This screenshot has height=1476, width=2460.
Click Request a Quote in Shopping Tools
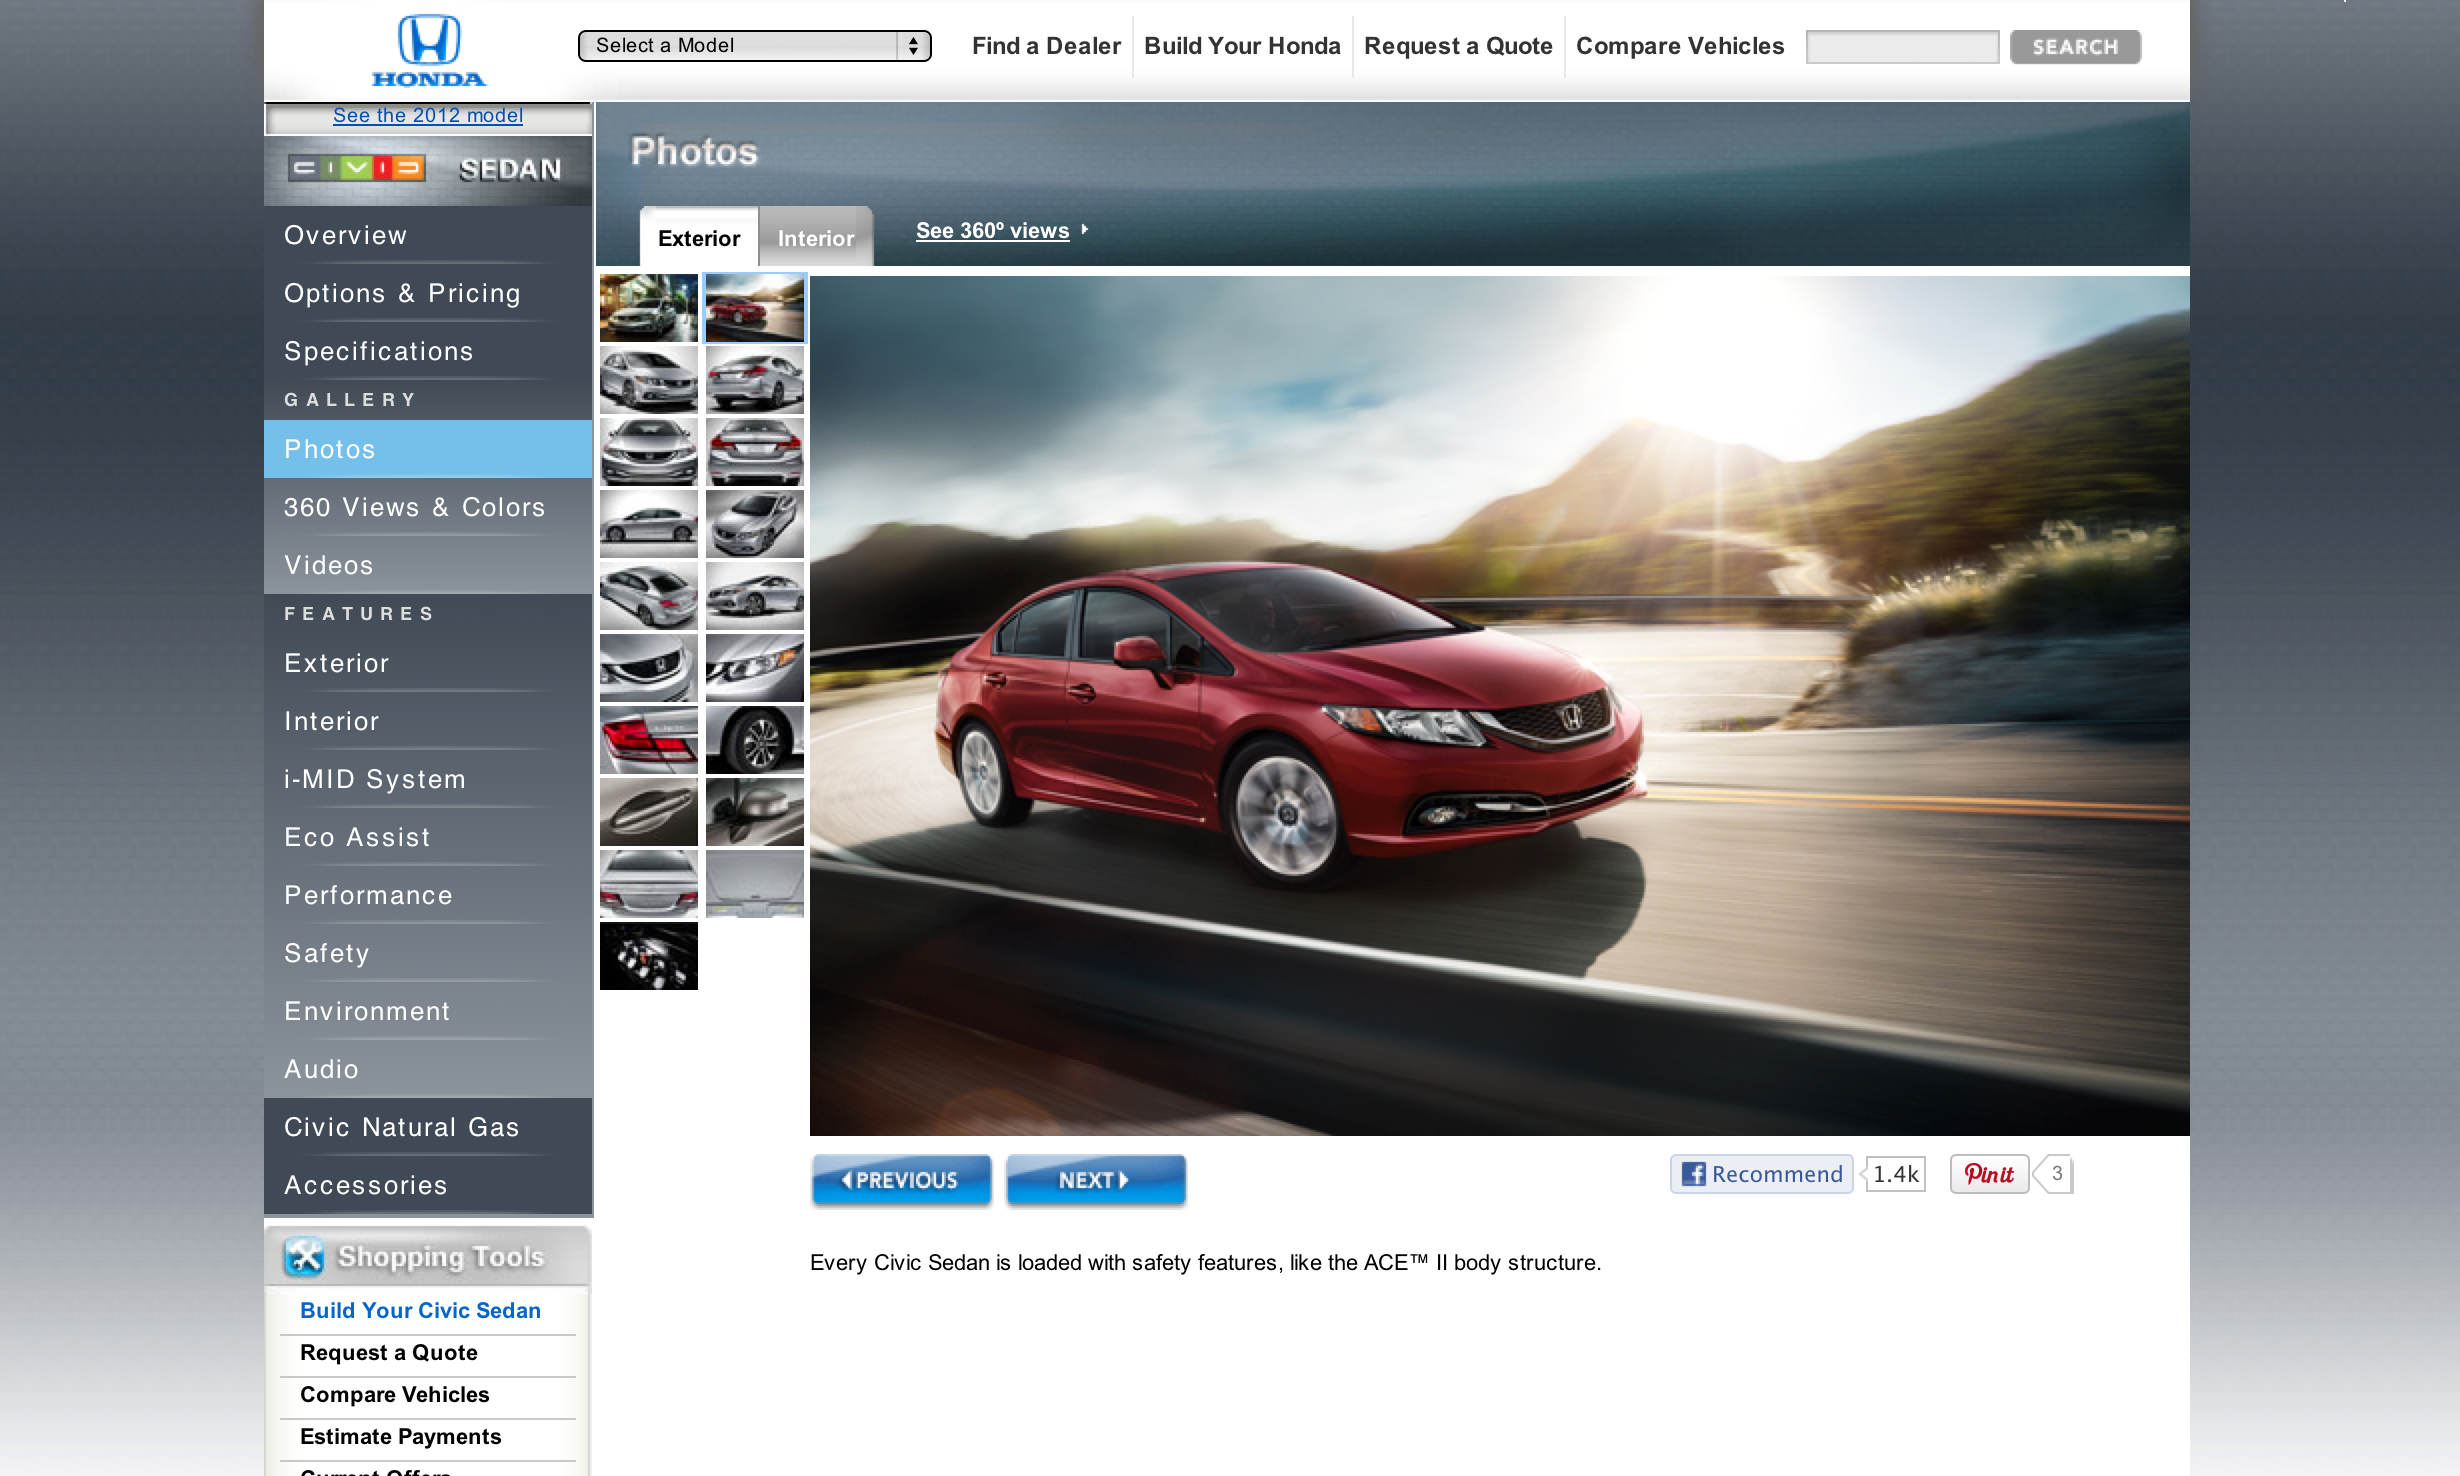tap(389, 1353)
